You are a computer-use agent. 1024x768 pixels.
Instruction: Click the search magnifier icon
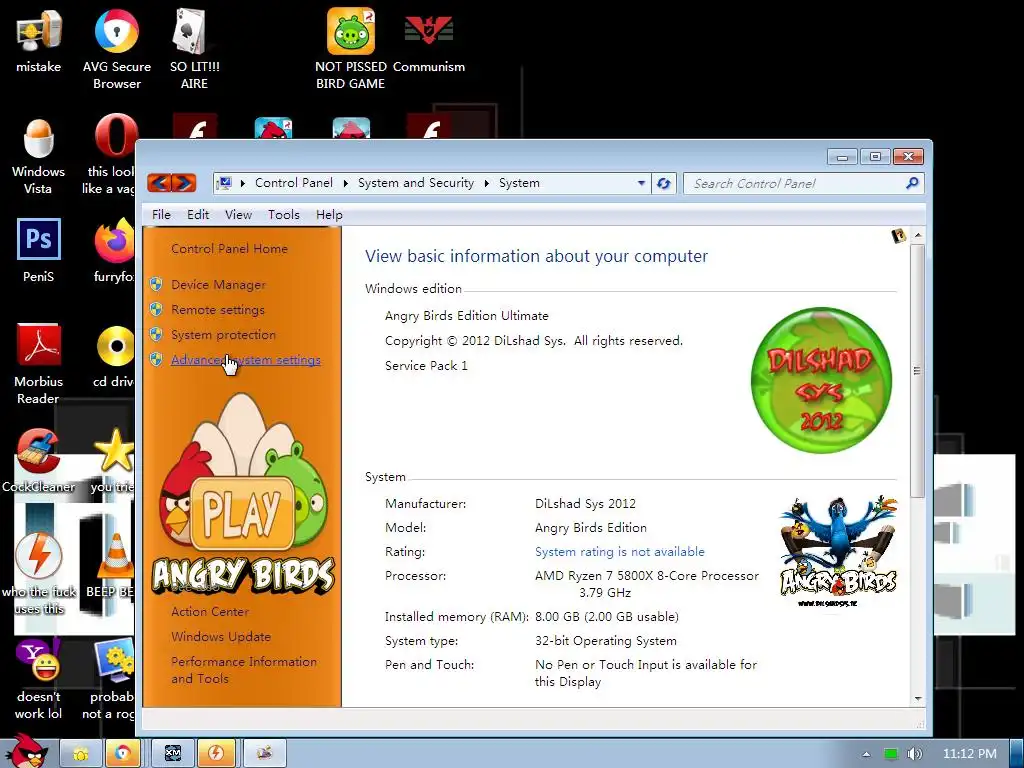pyautogui.click(x=912, y=184)
